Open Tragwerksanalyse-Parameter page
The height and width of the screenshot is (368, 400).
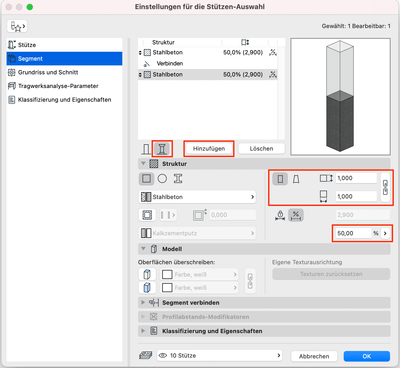click(x=64, y=86)
